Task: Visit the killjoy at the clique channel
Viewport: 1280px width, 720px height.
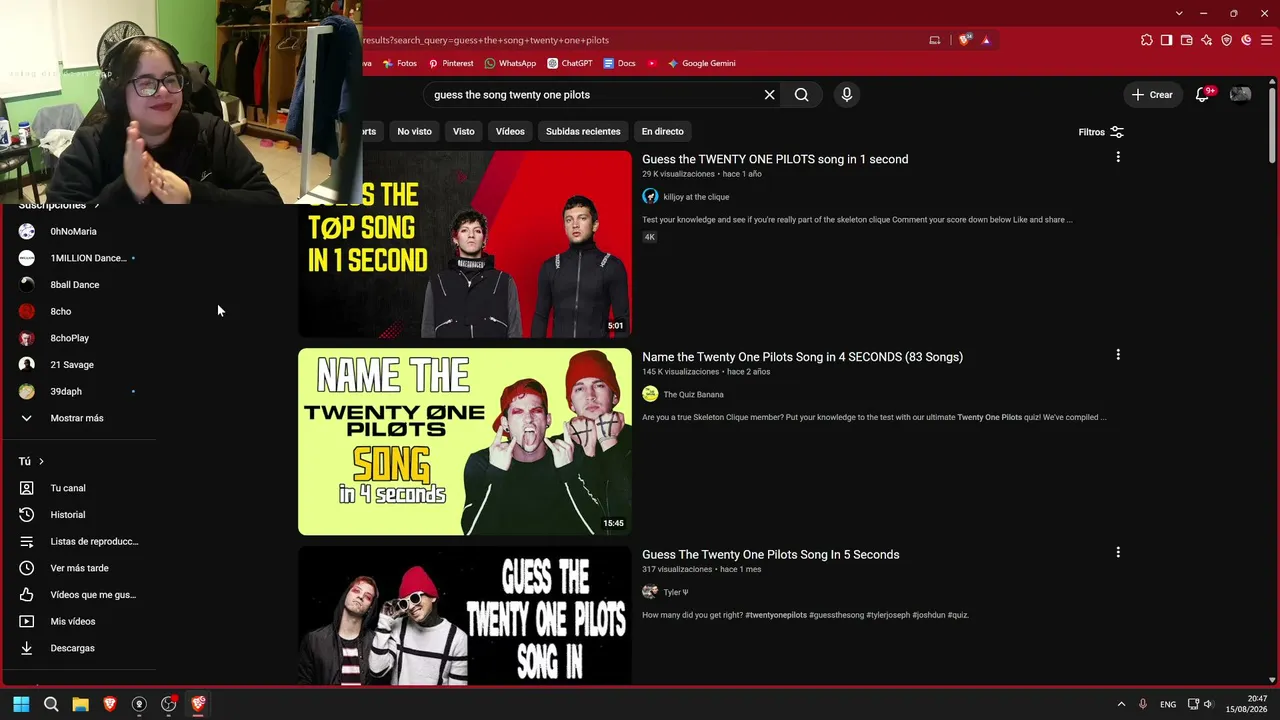Action: coord(696,197)
